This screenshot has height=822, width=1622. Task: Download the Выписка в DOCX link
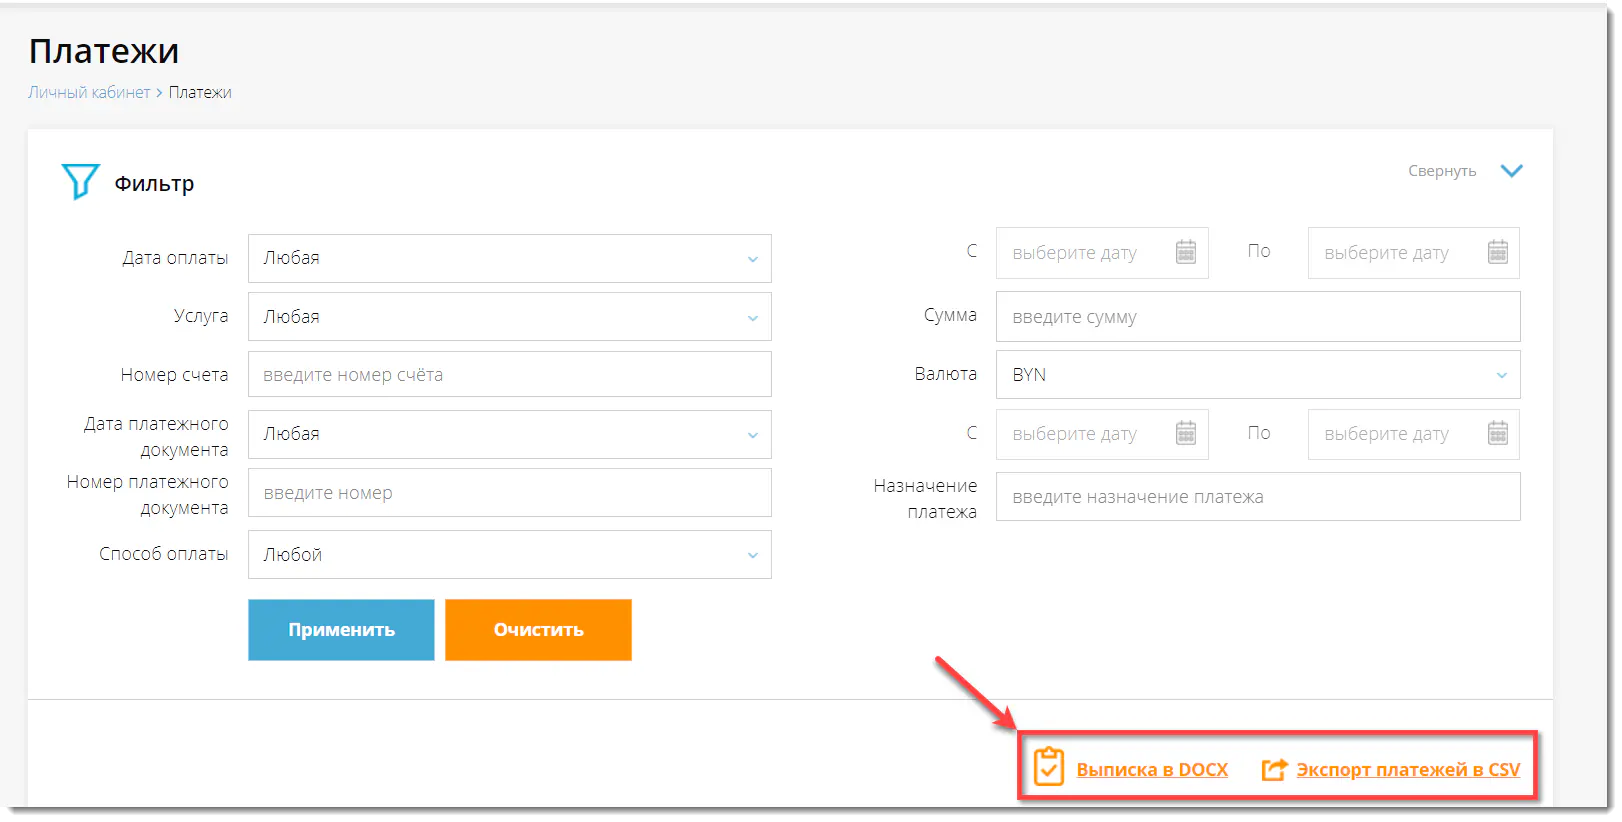click(x=1151, y=770)
